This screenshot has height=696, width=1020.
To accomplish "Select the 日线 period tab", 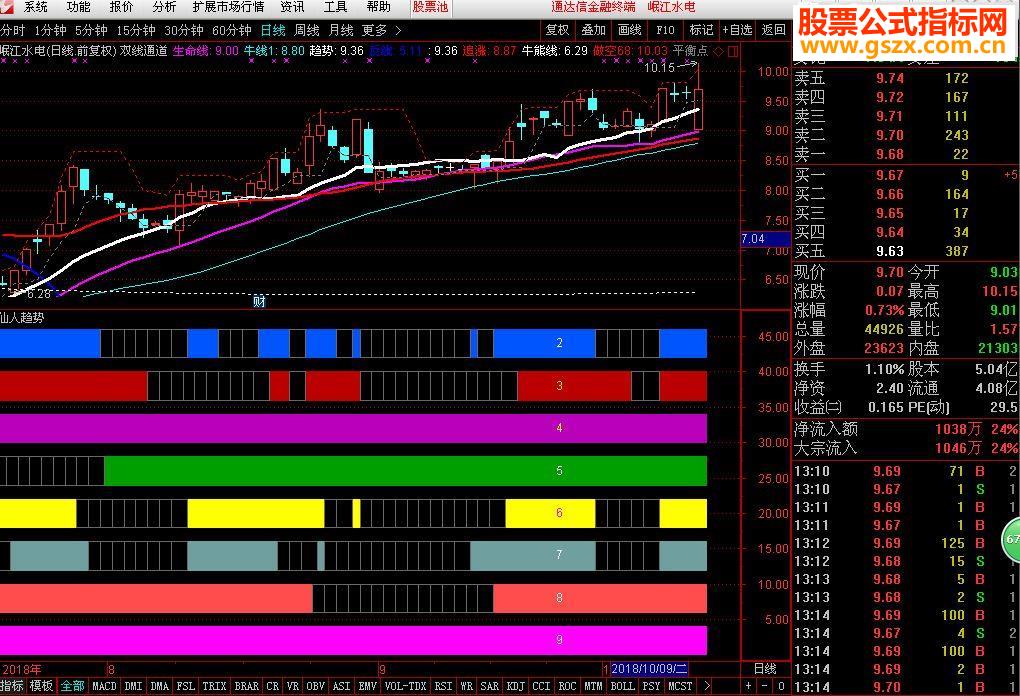I will pos(273,30).
